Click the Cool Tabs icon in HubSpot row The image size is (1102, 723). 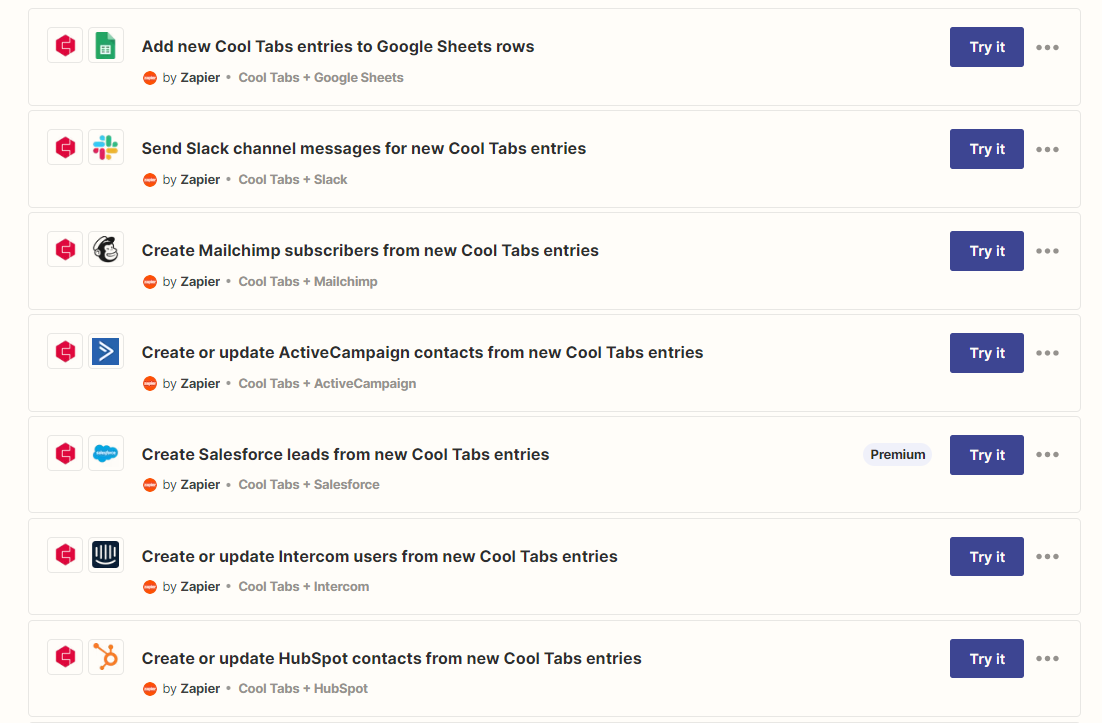point(65,657)
